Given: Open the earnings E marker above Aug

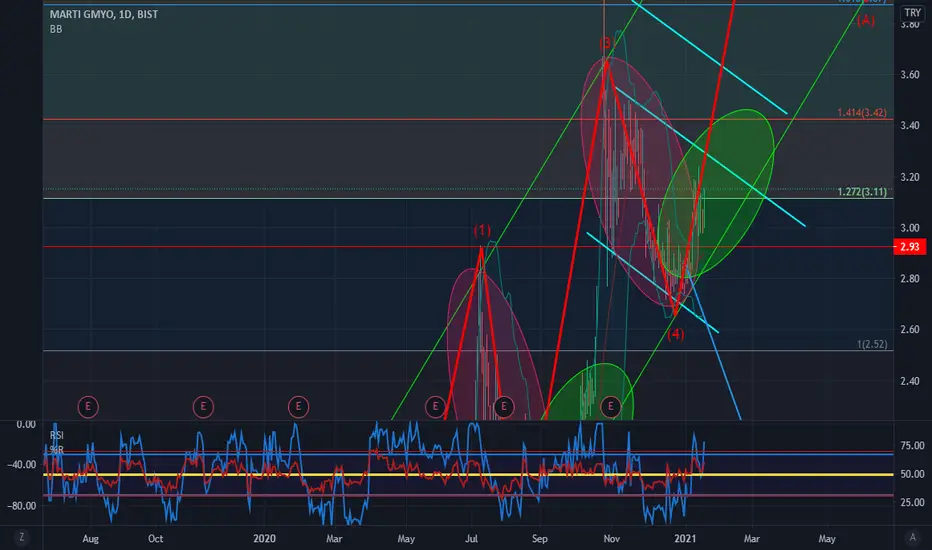Looking at the screenshot, I should tap(88, 407).
